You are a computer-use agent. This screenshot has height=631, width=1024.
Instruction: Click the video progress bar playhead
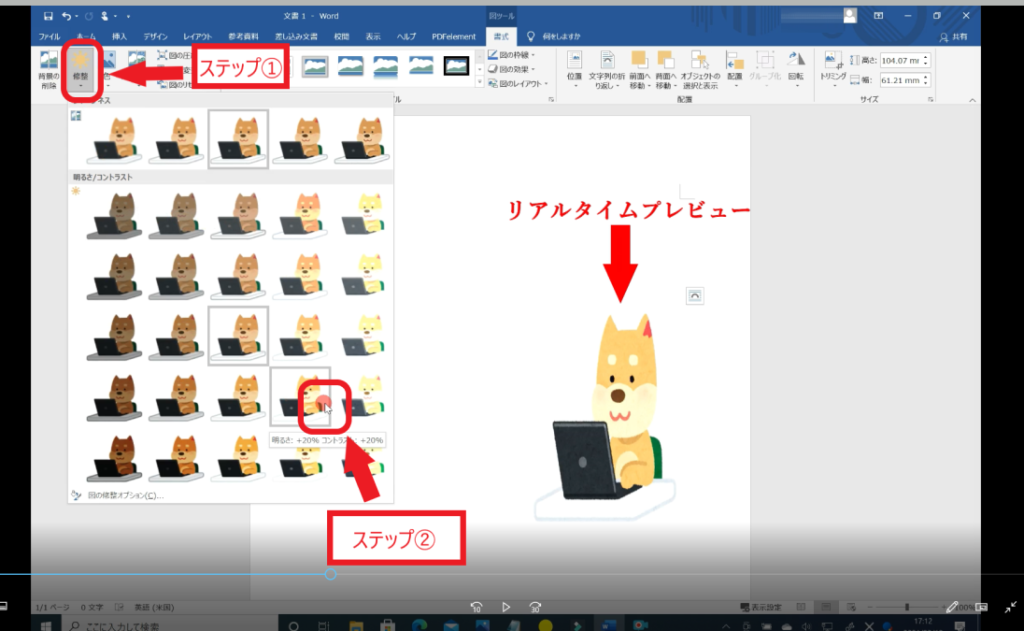point(330,574)
